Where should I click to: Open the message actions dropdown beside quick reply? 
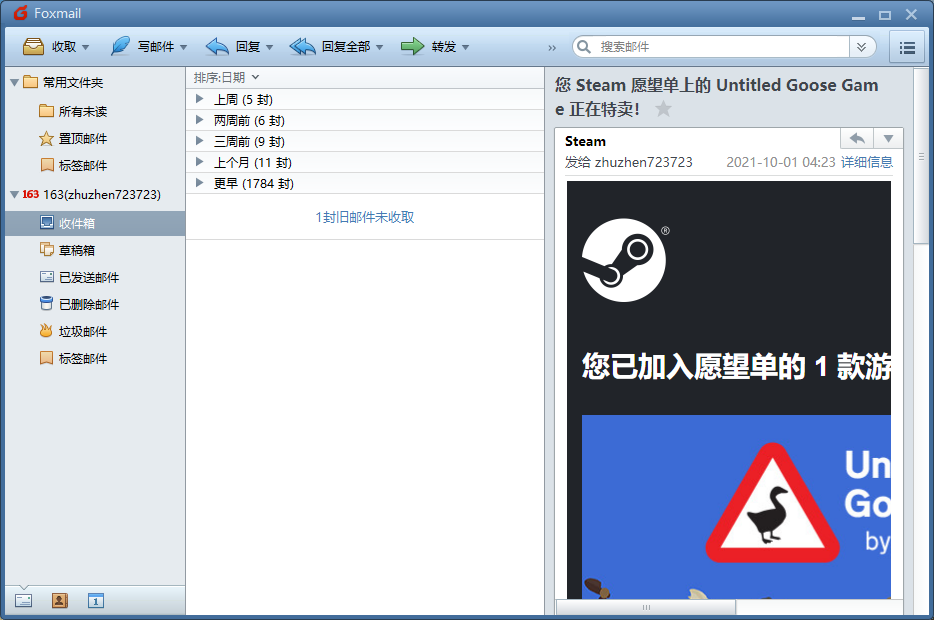[888, 139]
